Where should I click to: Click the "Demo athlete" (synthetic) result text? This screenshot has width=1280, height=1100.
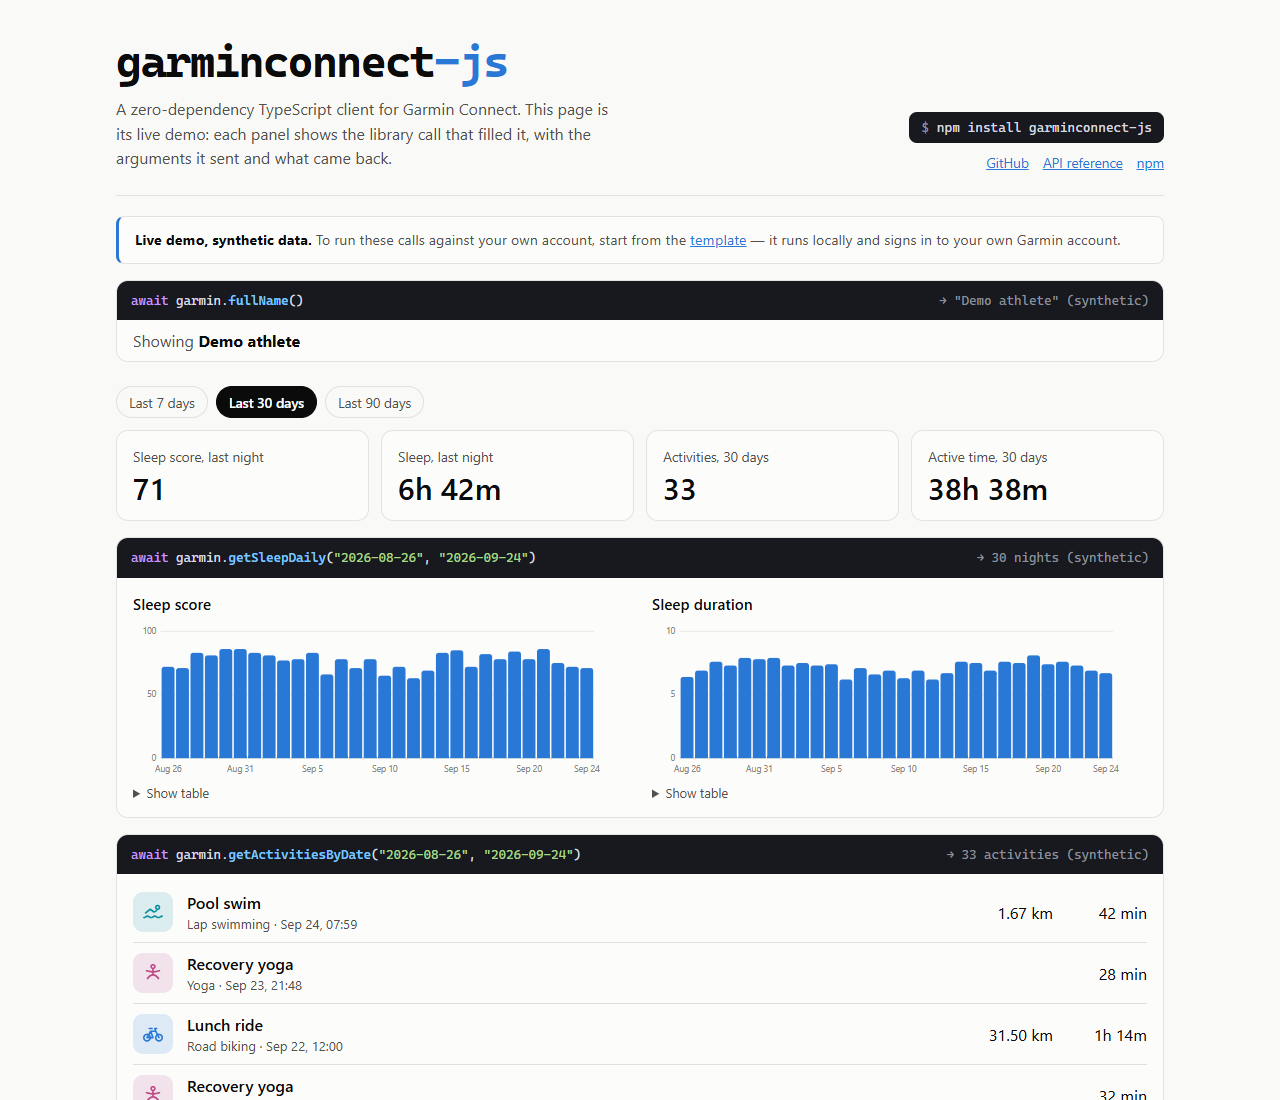coord(1043,300)
